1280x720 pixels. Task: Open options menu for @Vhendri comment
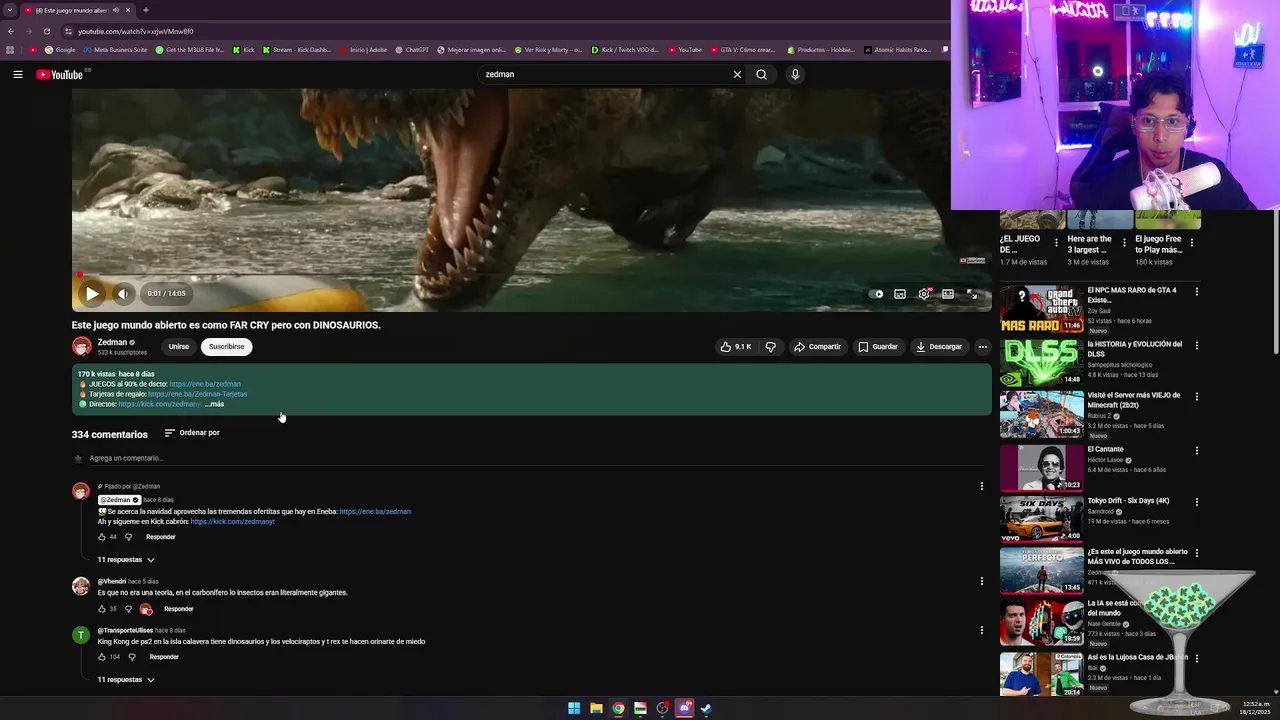[981, 581]
